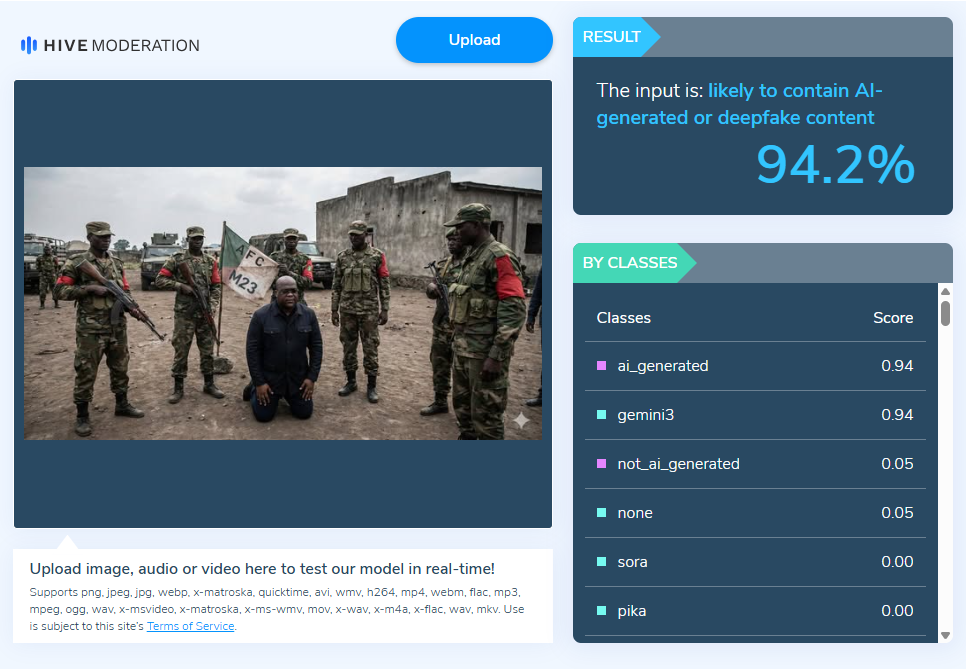Click the purple not_ai_generated class marker

(x=601, y=464)
